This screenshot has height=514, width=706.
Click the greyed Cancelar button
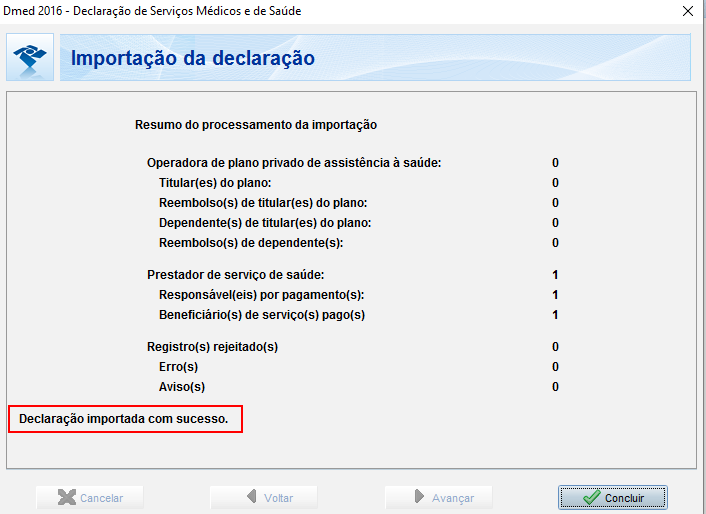[x=90, y=497]
